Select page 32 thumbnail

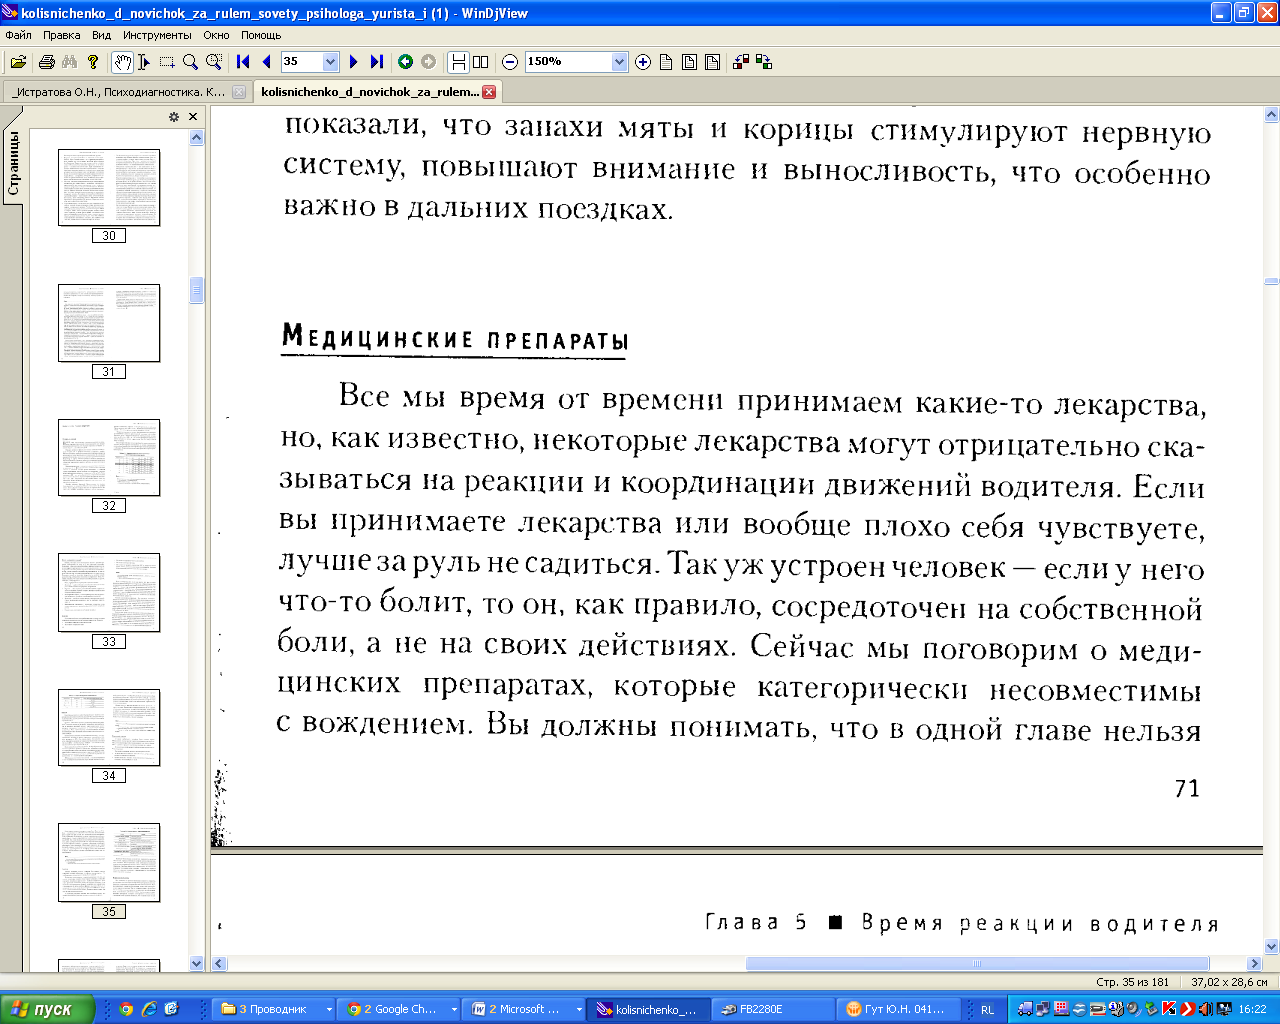tap(109, 457)
